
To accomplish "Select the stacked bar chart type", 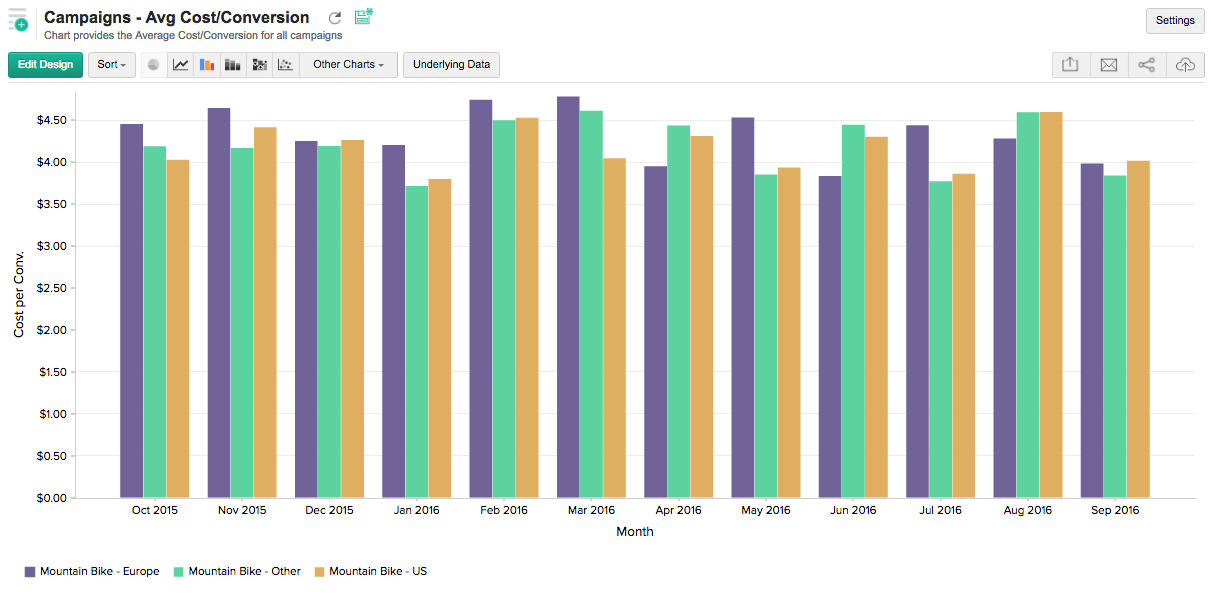I will coord(233,65).
